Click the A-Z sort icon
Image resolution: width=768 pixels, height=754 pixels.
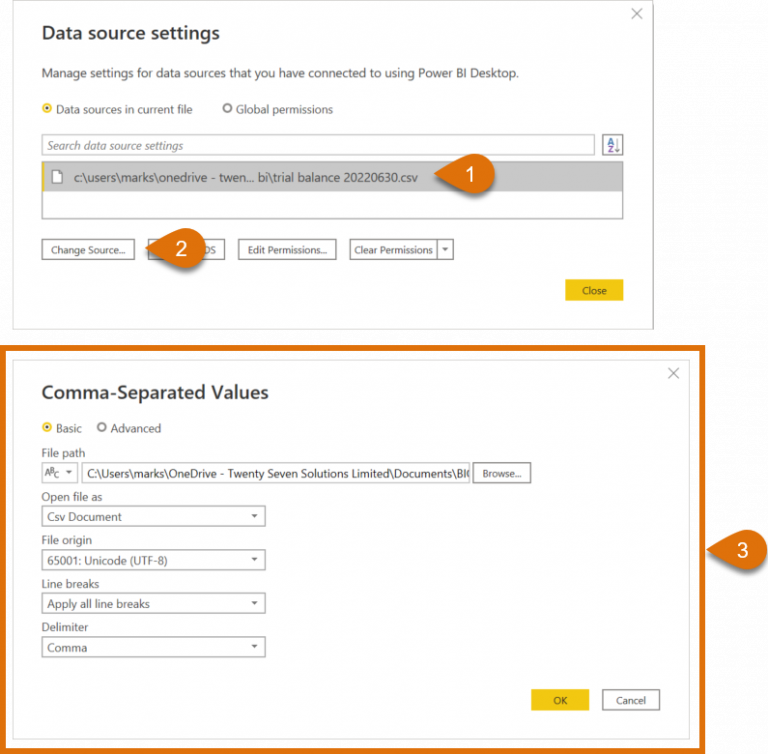coord(612,145)
